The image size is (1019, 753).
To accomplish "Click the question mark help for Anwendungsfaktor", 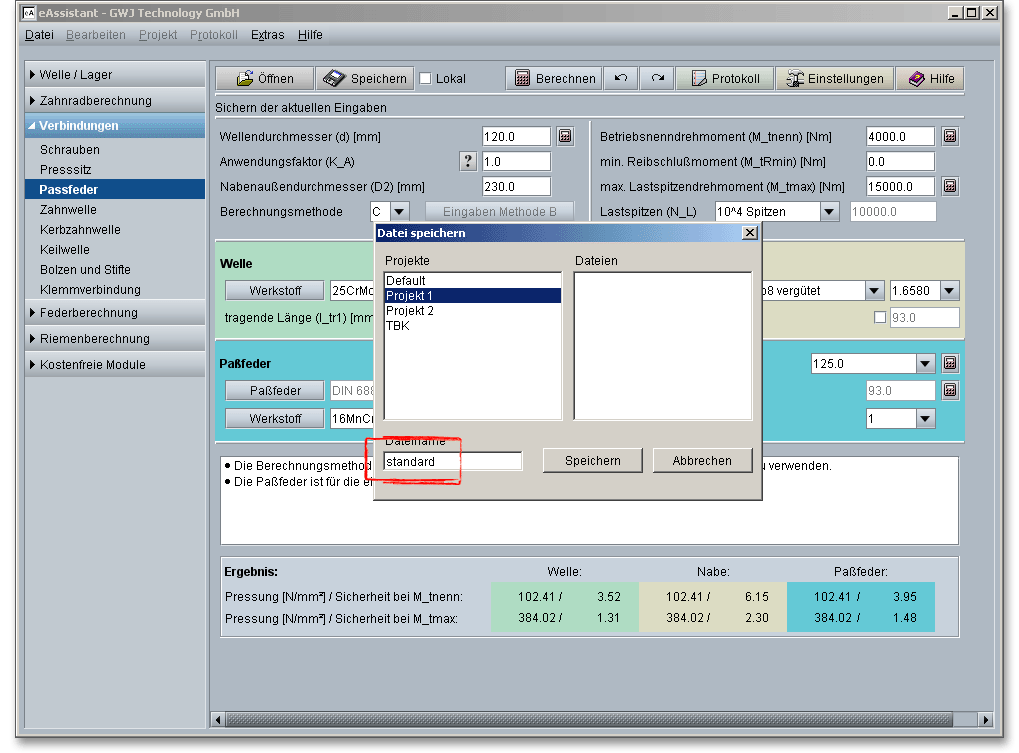I will pyautogui.click(x=467, y=161).
